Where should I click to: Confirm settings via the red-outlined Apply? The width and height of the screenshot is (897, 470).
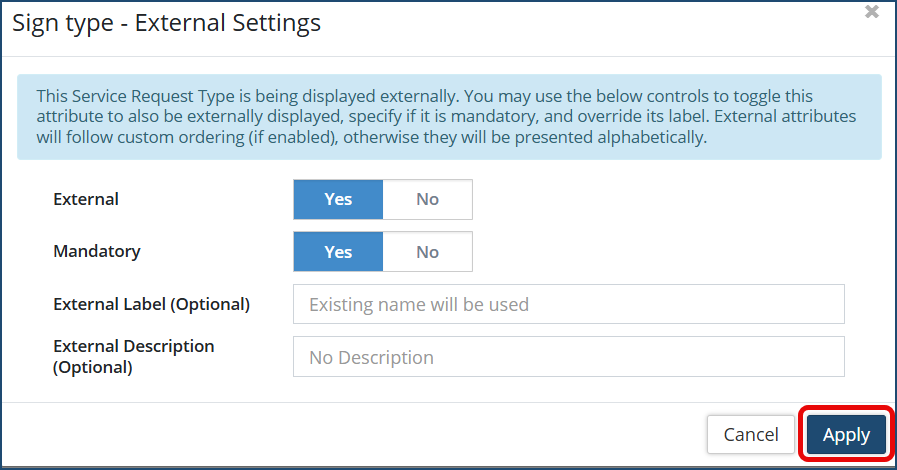click(x=846, y=434)
